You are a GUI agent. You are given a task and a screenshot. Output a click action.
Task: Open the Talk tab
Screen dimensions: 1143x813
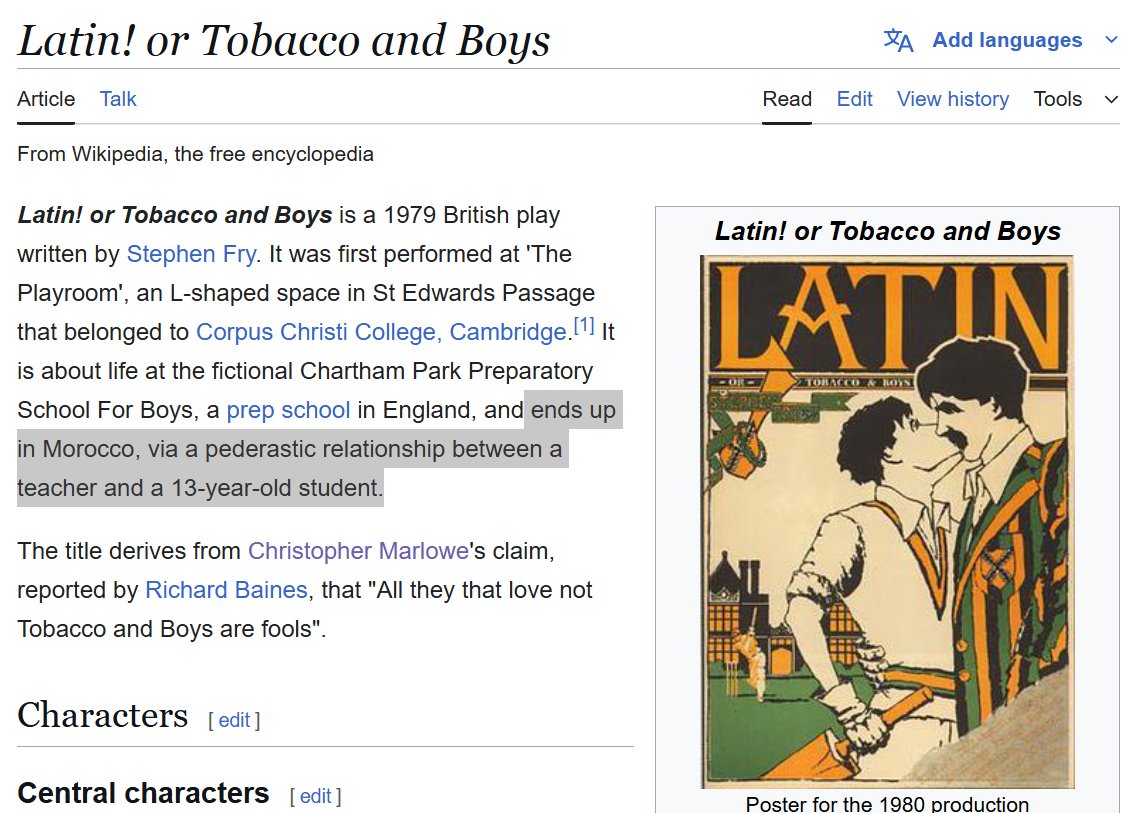118,99
